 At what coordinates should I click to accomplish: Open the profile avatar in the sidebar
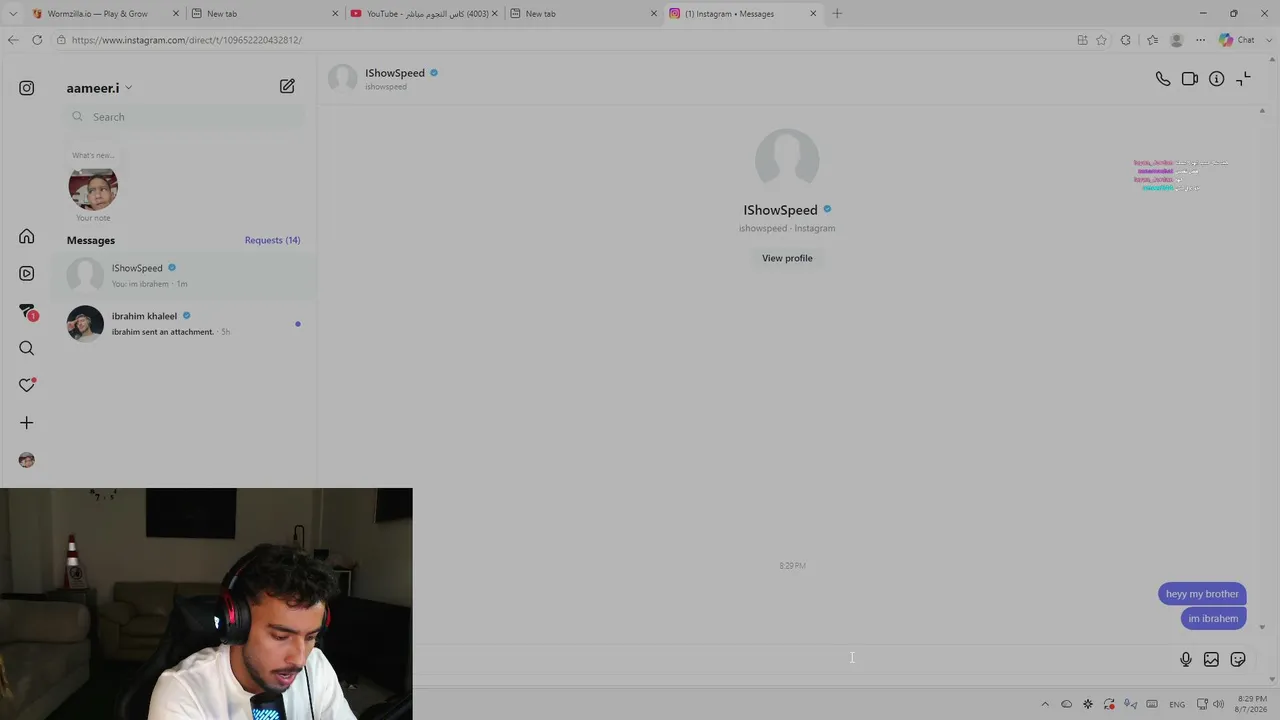click(27, 460)
